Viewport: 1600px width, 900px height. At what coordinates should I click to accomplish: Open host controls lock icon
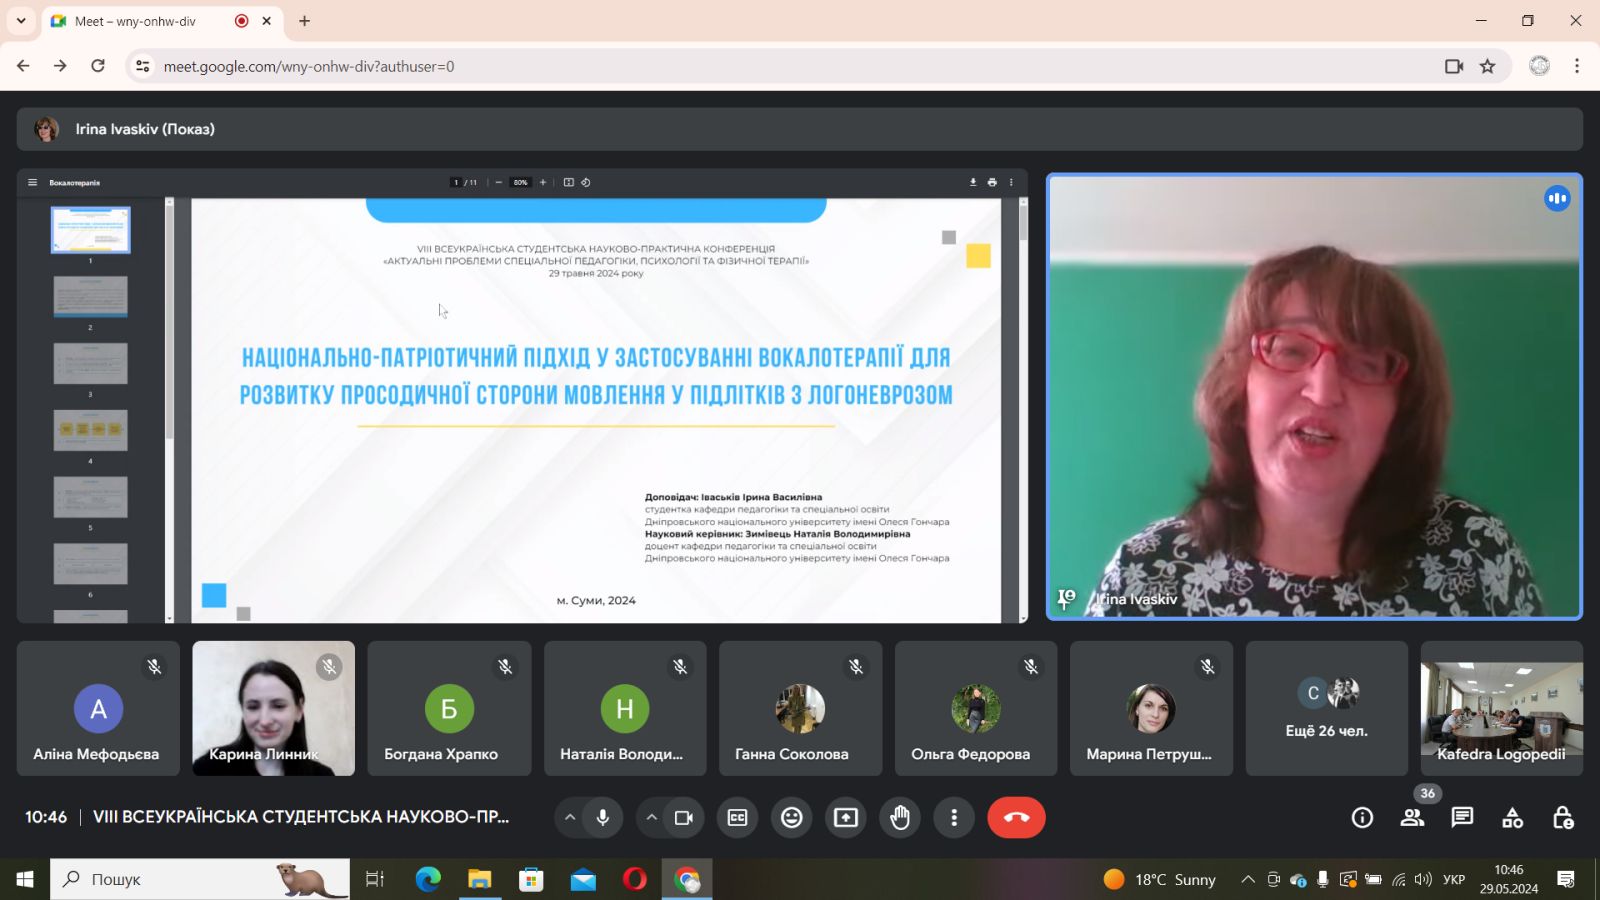tap(1563, 818)
